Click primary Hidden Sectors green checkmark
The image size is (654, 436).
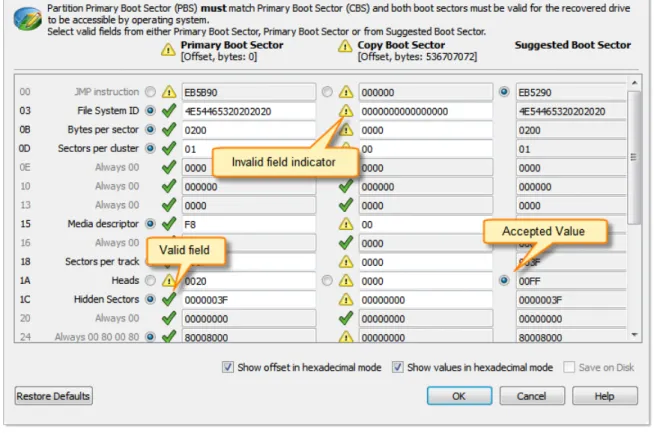[169, 299]
